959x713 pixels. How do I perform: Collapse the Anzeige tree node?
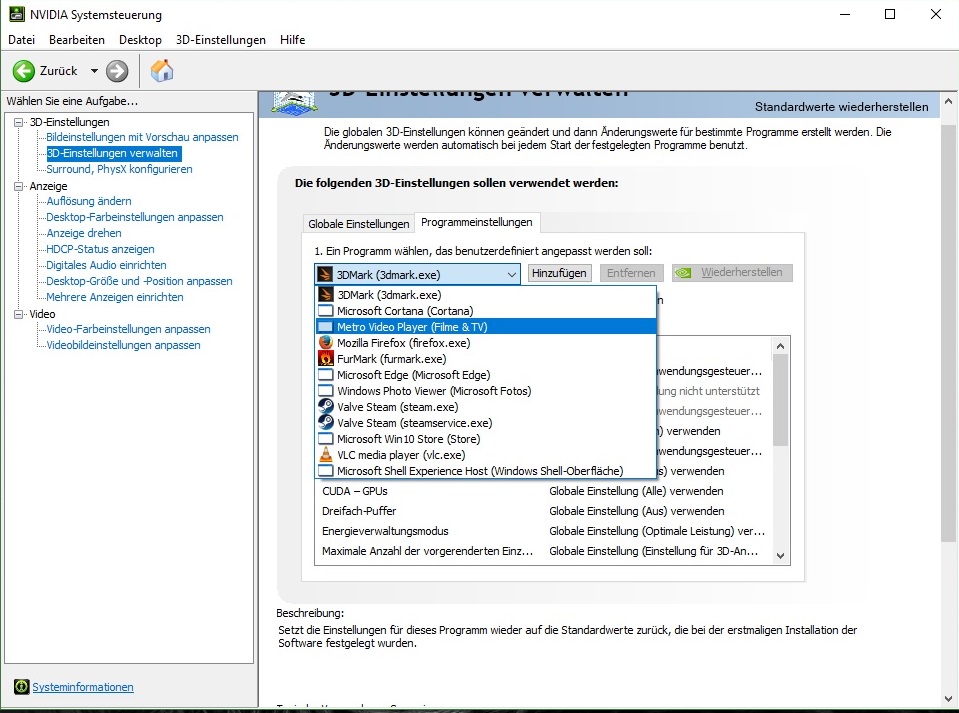pyautogui.click(x=18, y=186)
